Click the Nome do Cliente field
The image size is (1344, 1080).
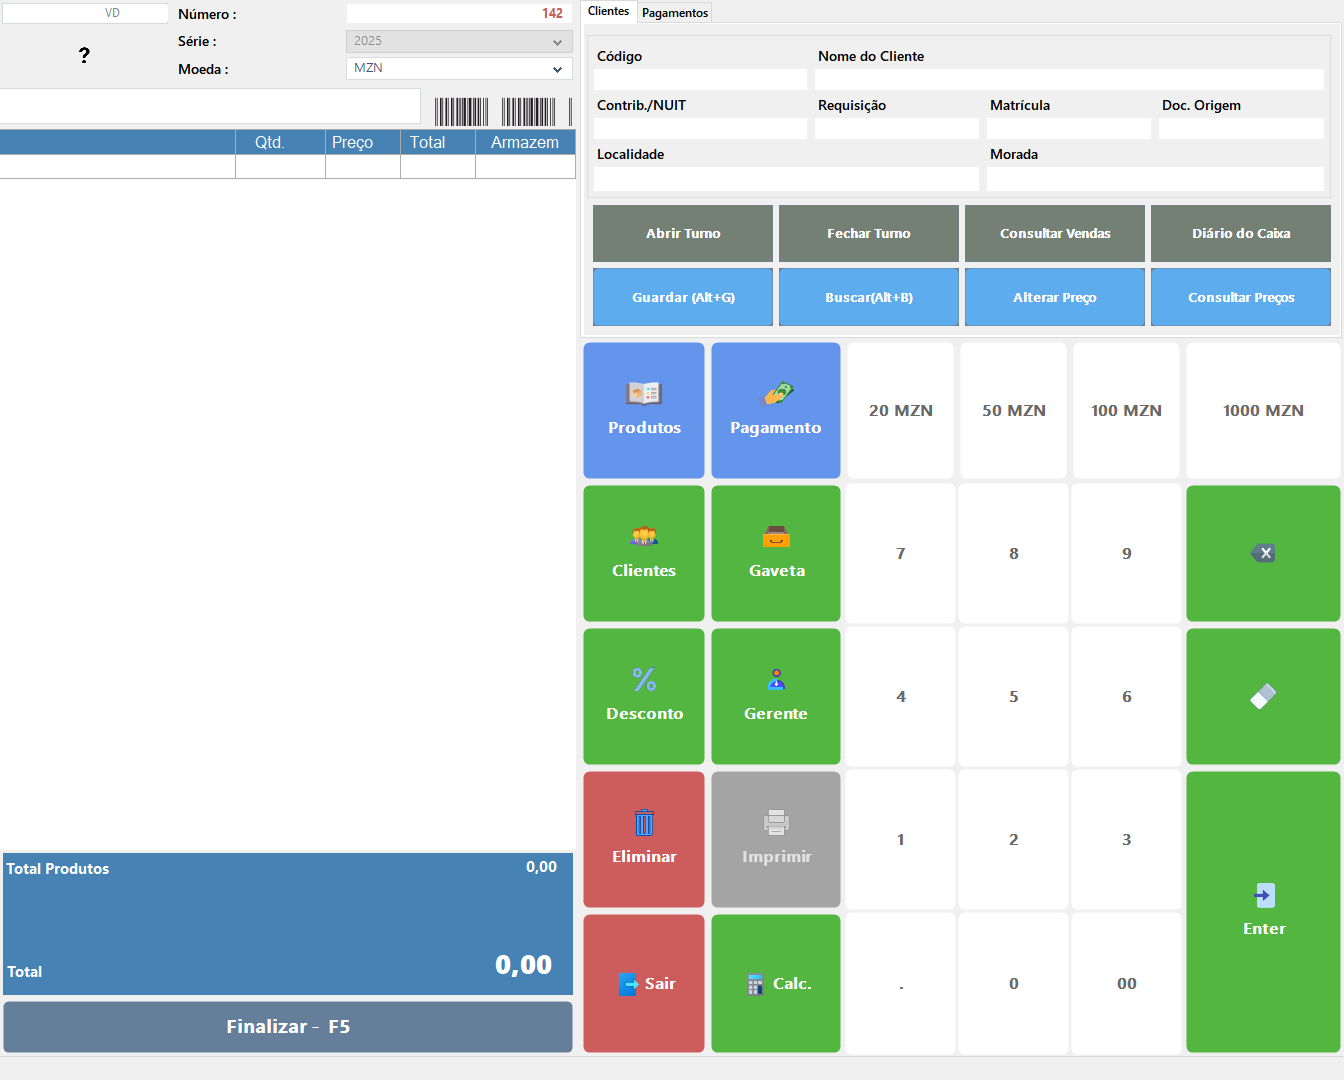pos(1069,80)
